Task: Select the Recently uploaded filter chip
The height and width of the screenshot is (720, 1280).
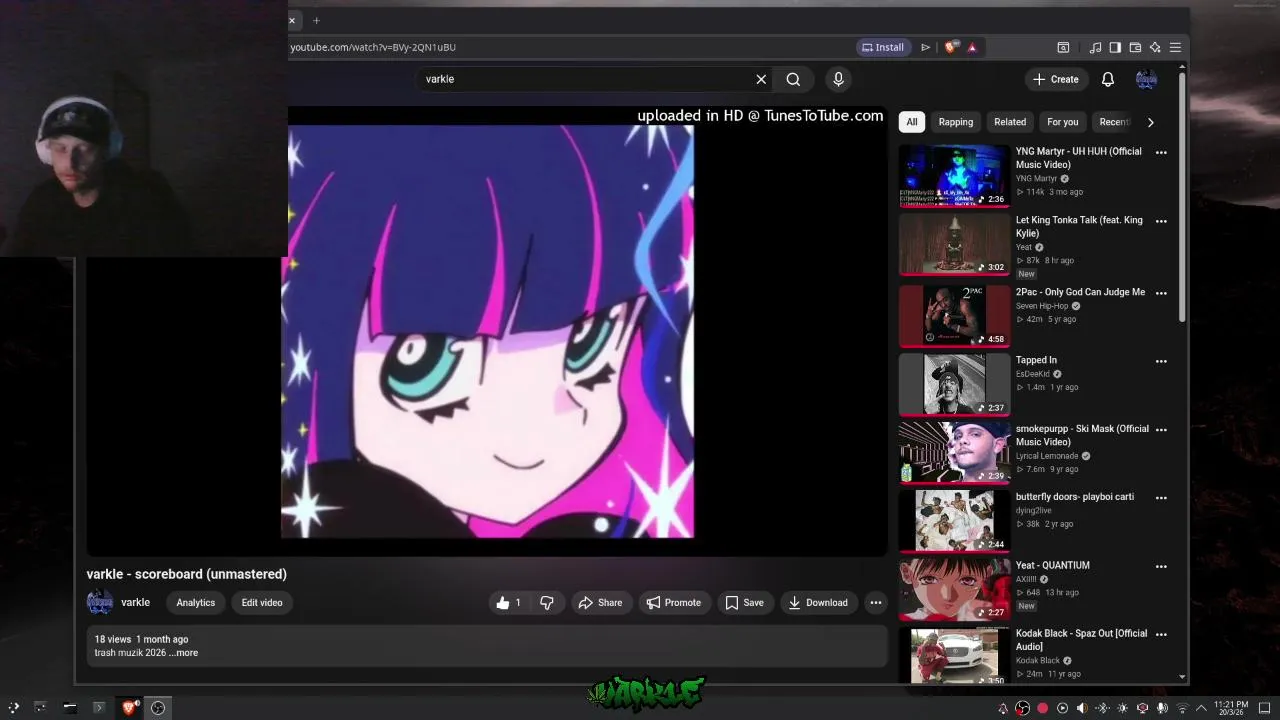Action: click(1113, 122)
